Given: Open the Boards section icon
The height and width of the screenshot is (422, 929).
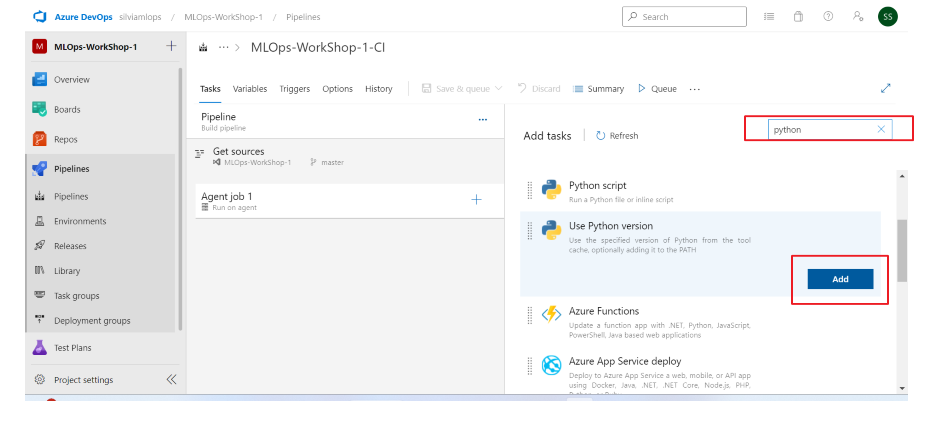Looking at the screenshot, I should pyautogui.click(x=40, y=109).
